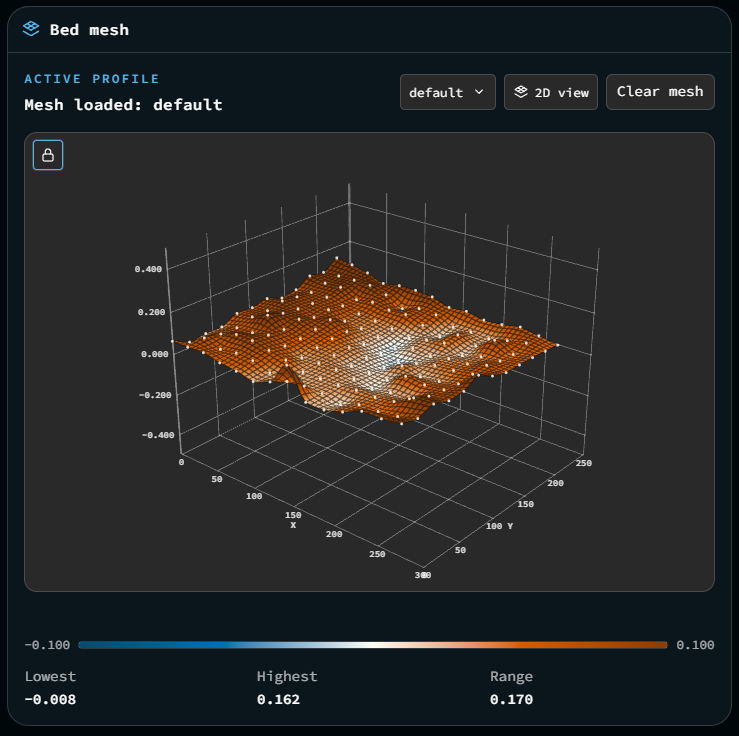This screenshot has width=739, height=736.
Task: Switch to 2D view
Action: (x=550, y=92)
